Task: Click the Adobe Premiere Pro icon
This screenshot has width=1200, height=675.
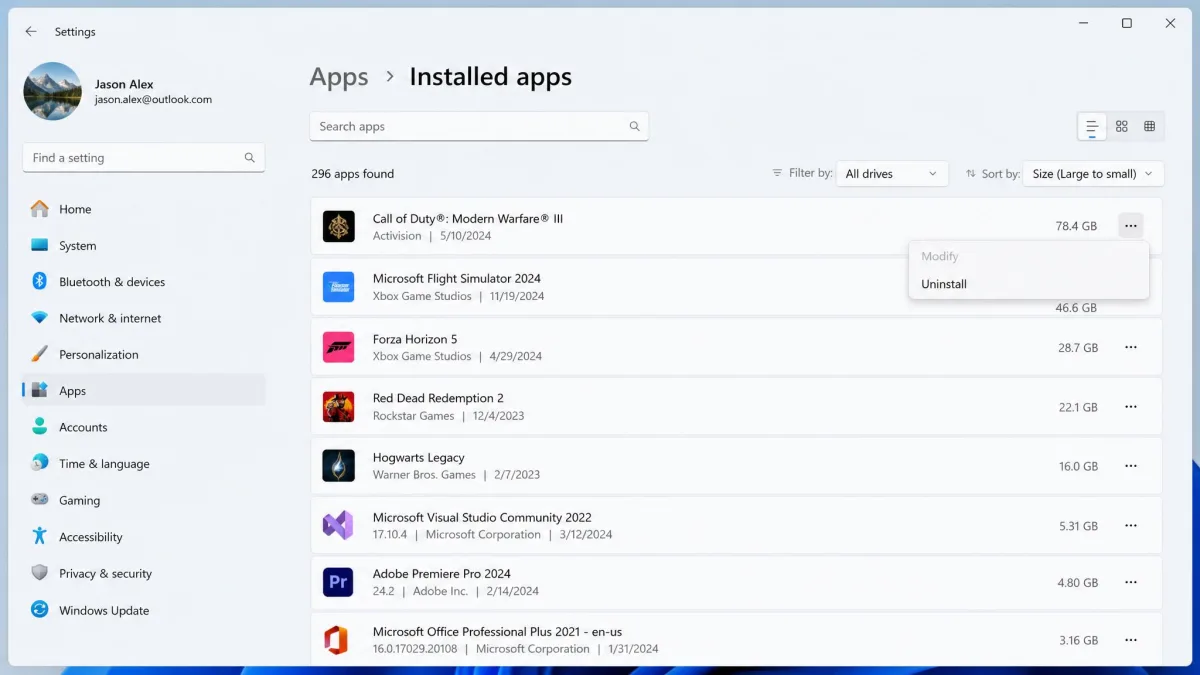Action: pyautogui.click(x=338, y=582)
